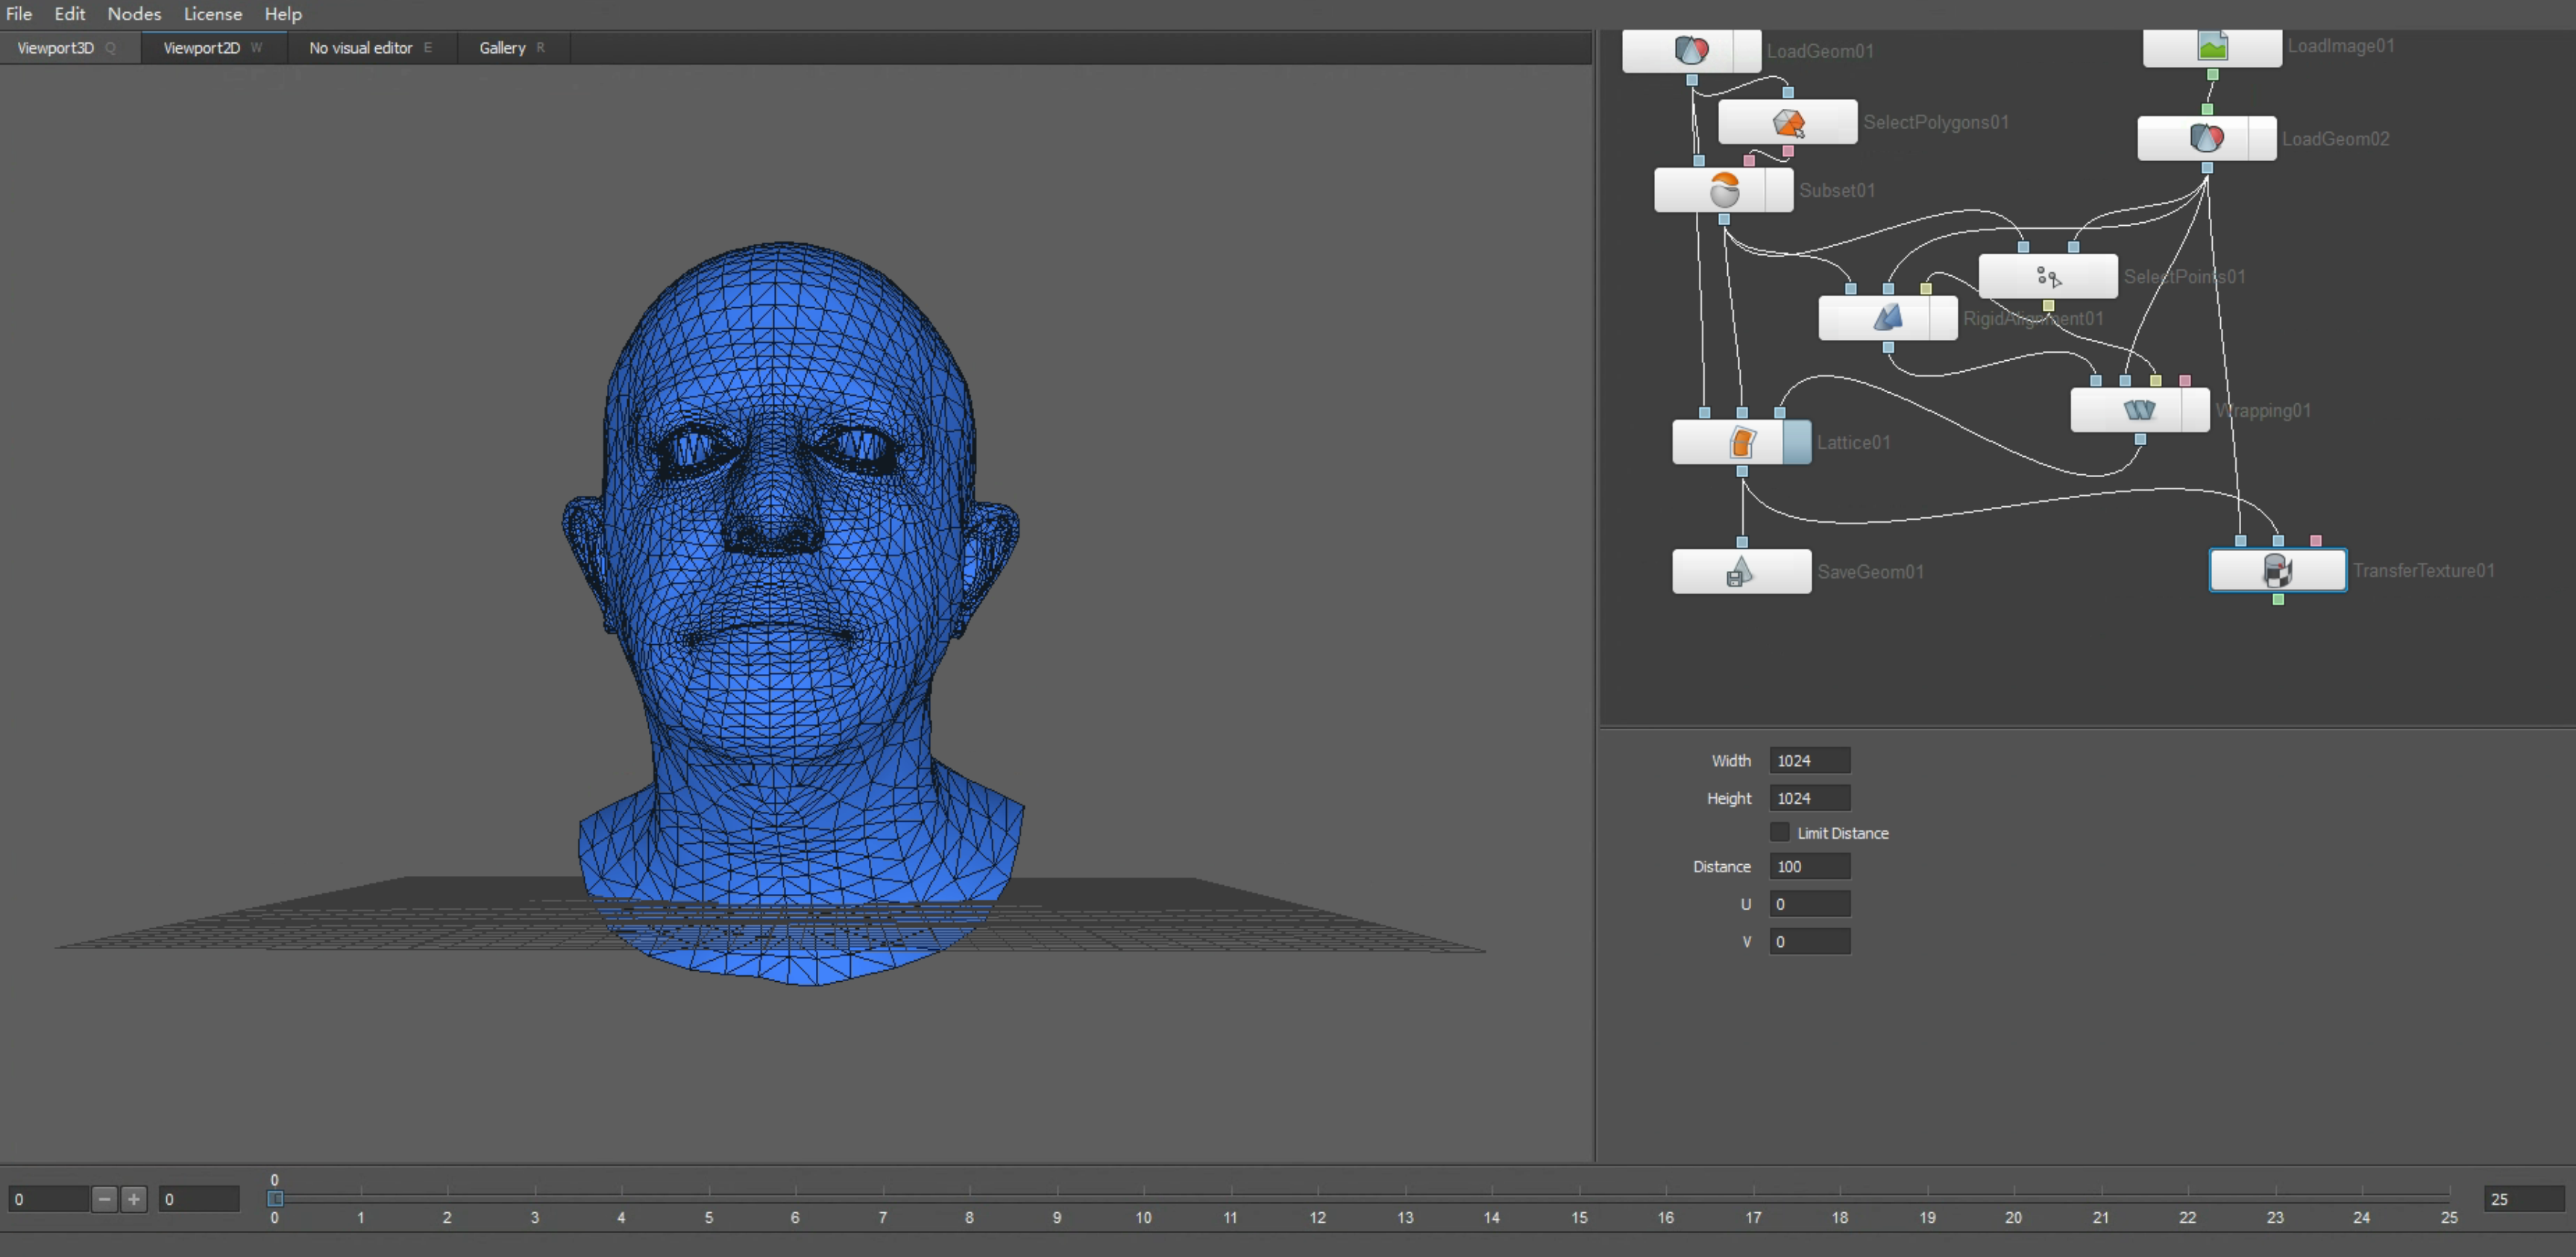Select the RigidAlignment01 node icon
The height and width of the screenshot is (1257, 2576).
pyautogui.click(x=1887, y=318)
